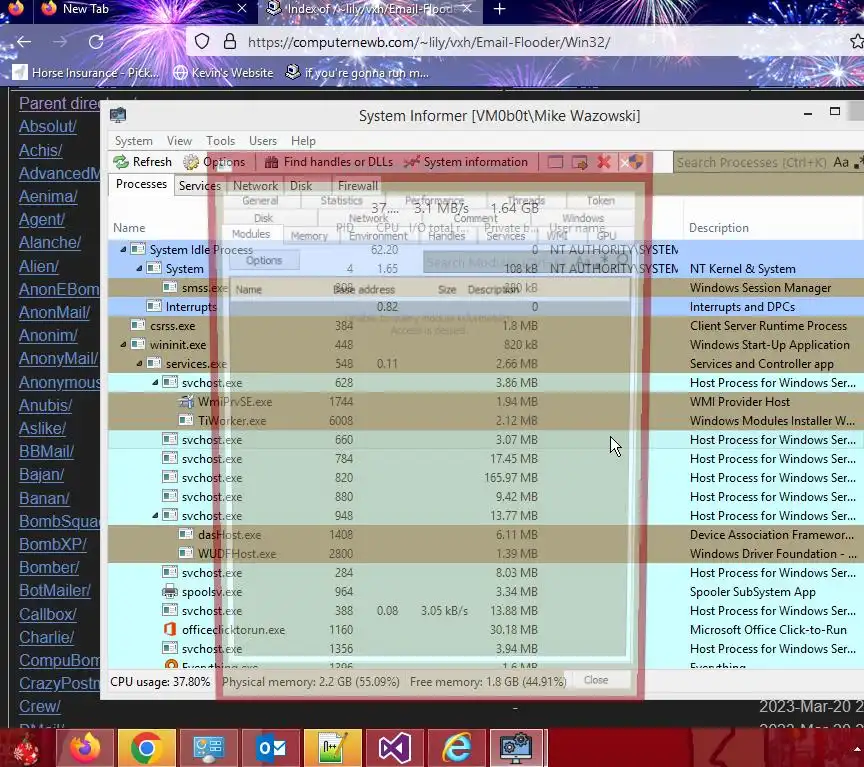
Task: Switch to the Disk tab
Action: point(301,186)
